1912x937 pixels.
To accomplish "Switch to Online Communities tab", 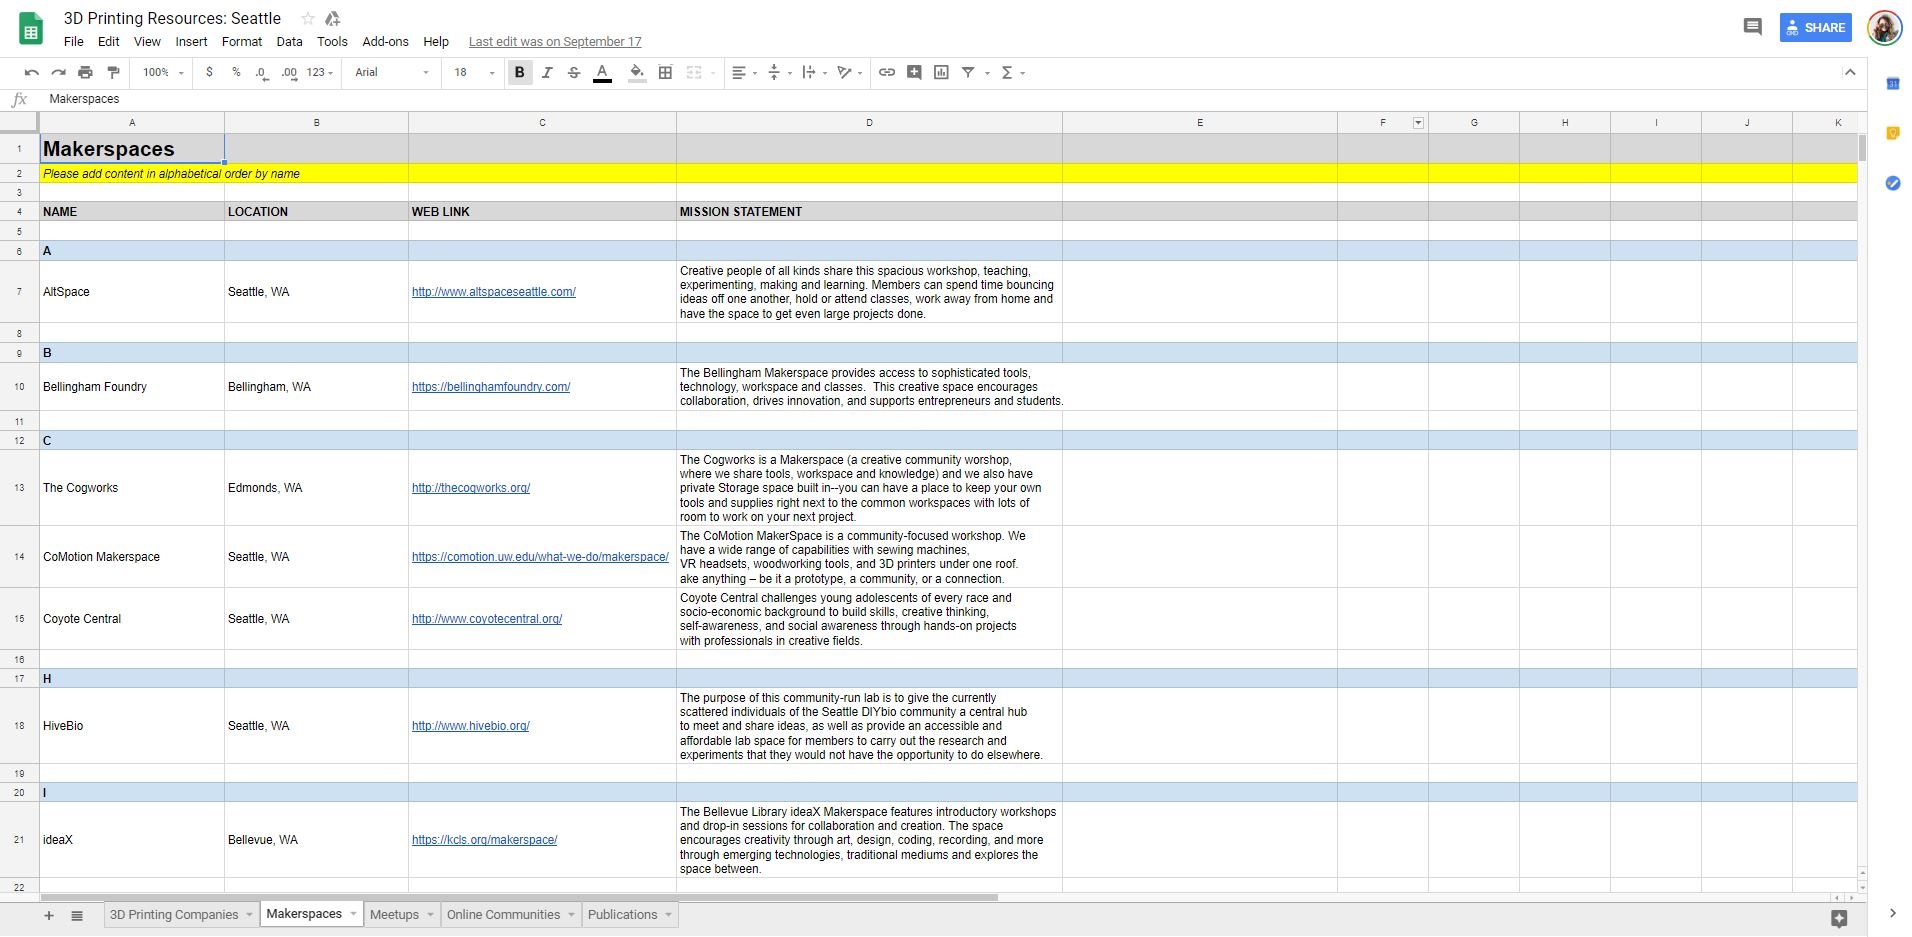I will tap(503, 914).
